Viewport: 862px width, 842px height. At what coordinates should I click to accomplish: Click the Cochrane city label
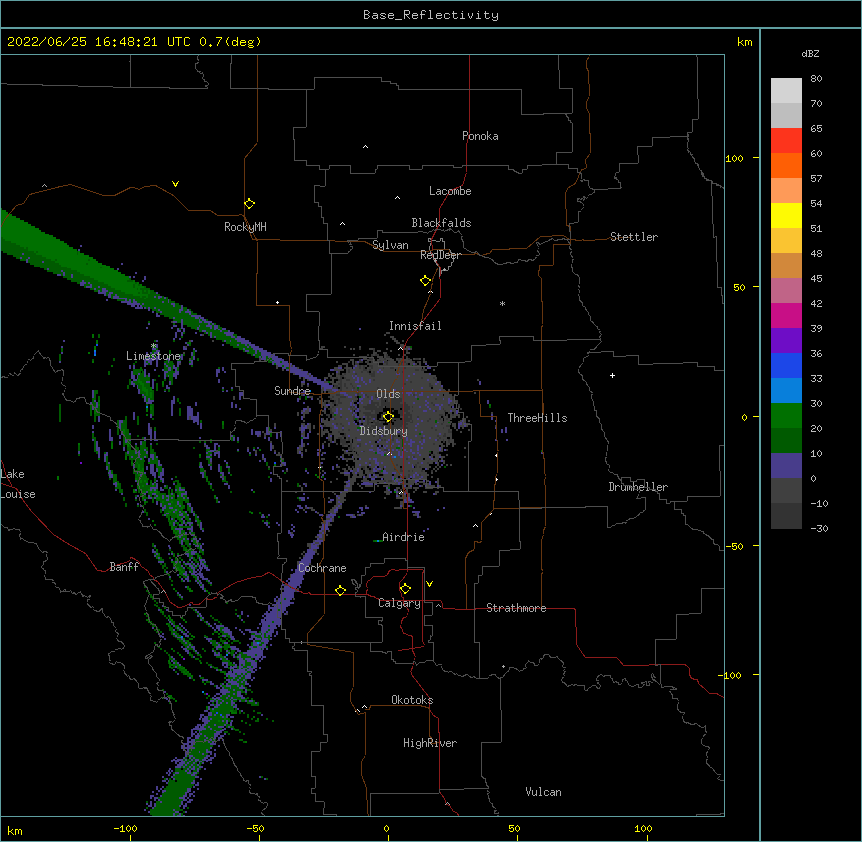[x=322, y=568]
